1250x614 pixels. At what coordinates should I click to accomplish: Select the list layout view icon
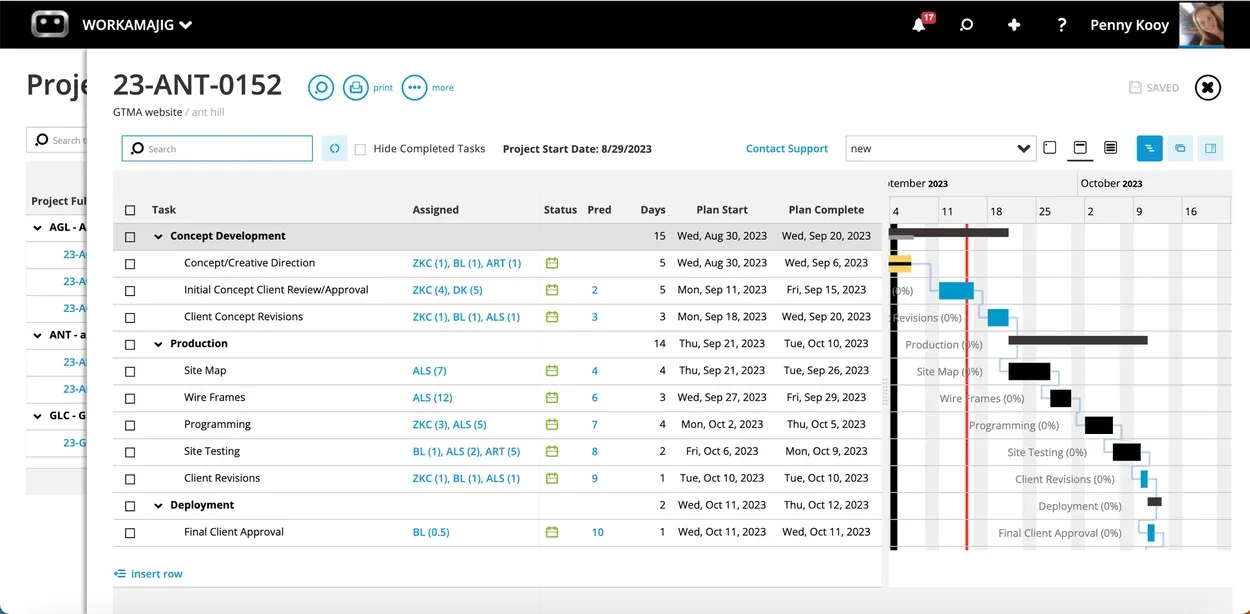[x=1110, y=148]
